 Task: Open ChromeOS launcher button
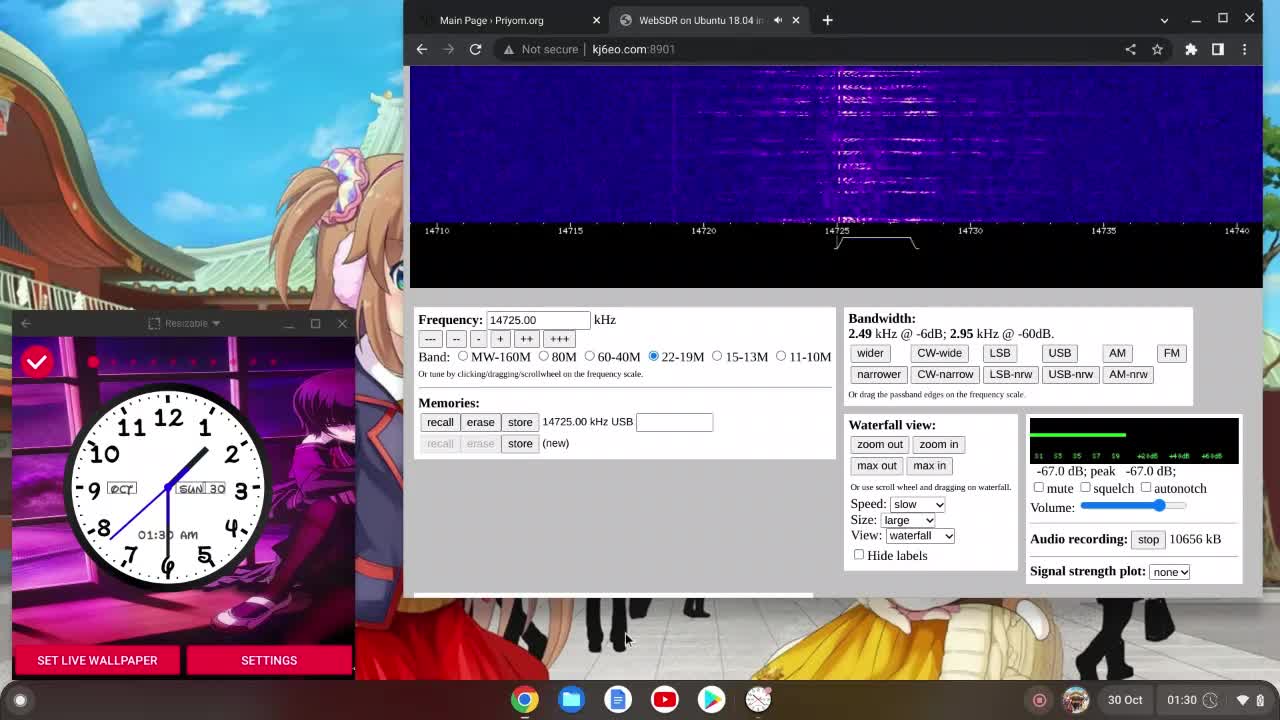(x=20, y=700)
